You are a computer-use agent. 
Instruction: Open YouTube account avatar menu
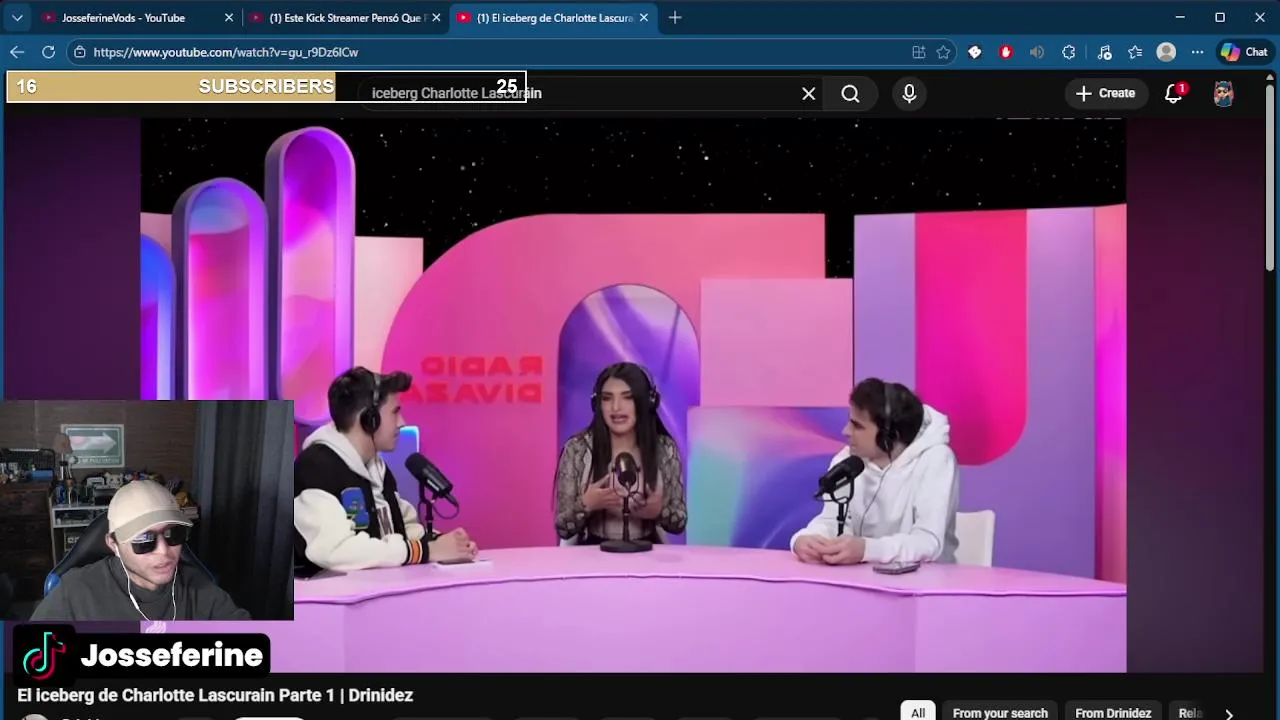pyautogui.click(x=1223, y=93)
